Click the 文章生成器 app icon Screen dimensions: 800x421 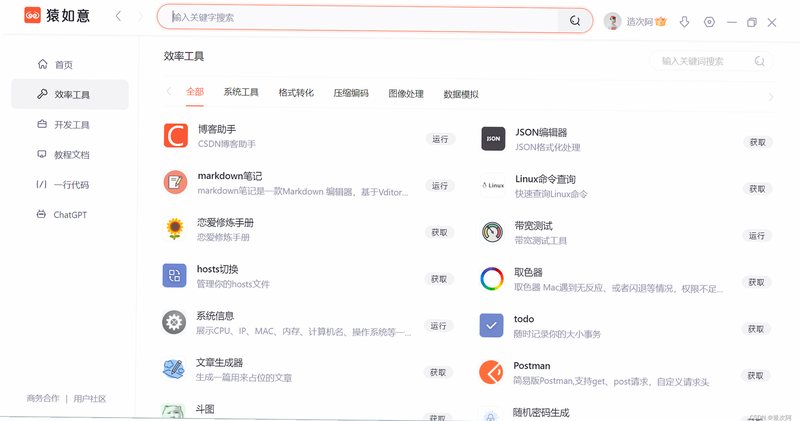173,369
